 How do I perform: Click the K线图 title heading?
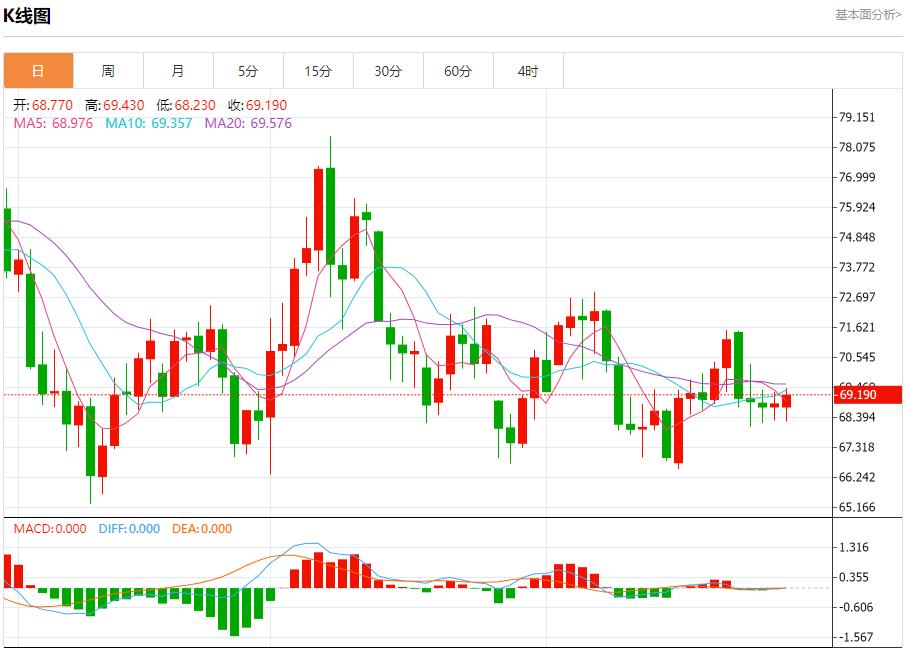[27, 16]
